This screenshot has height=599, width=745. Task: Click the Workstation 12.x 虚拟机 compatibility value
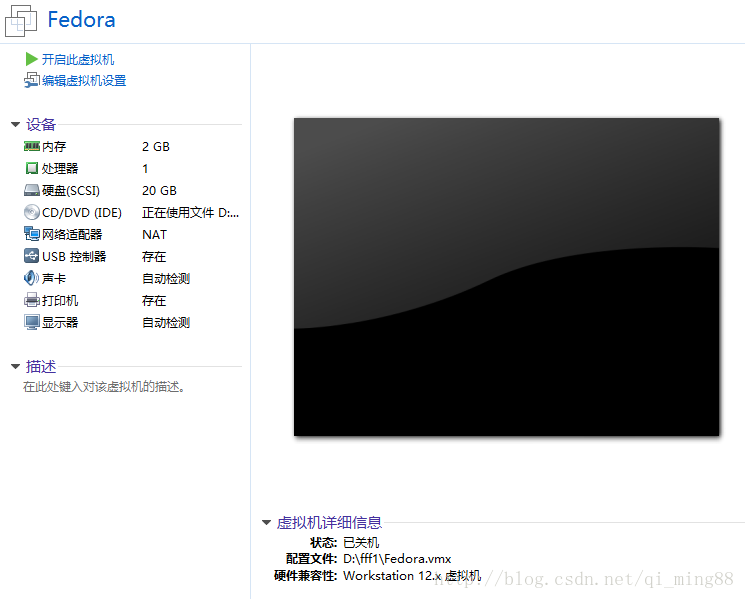[x=412, y=576]
